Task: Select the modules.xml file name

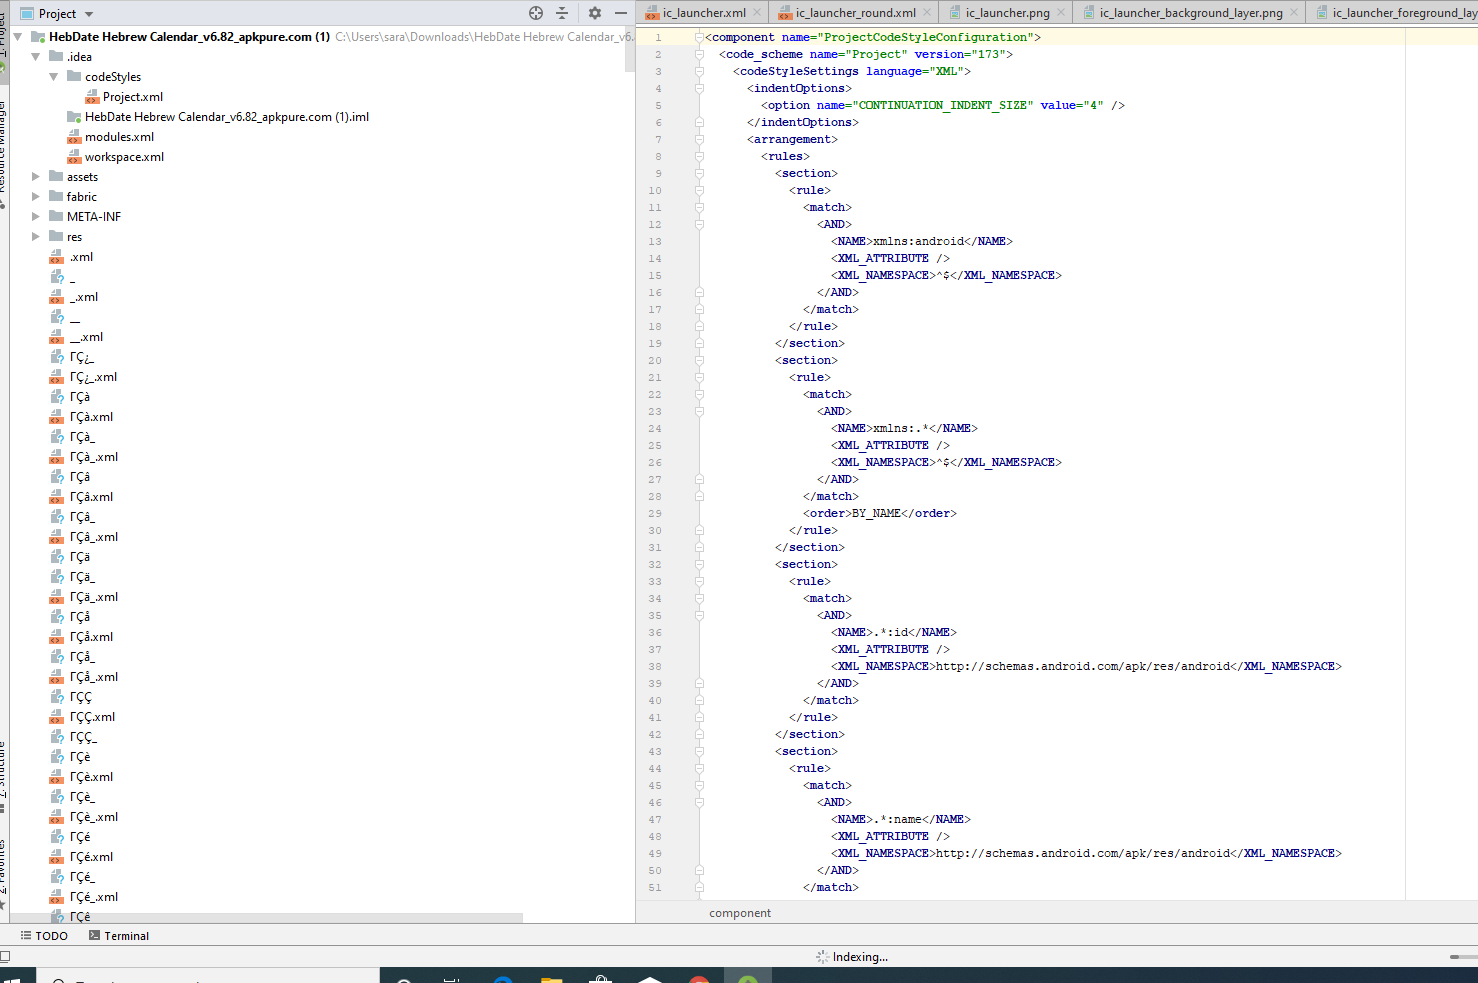Action: pos(119,137)
